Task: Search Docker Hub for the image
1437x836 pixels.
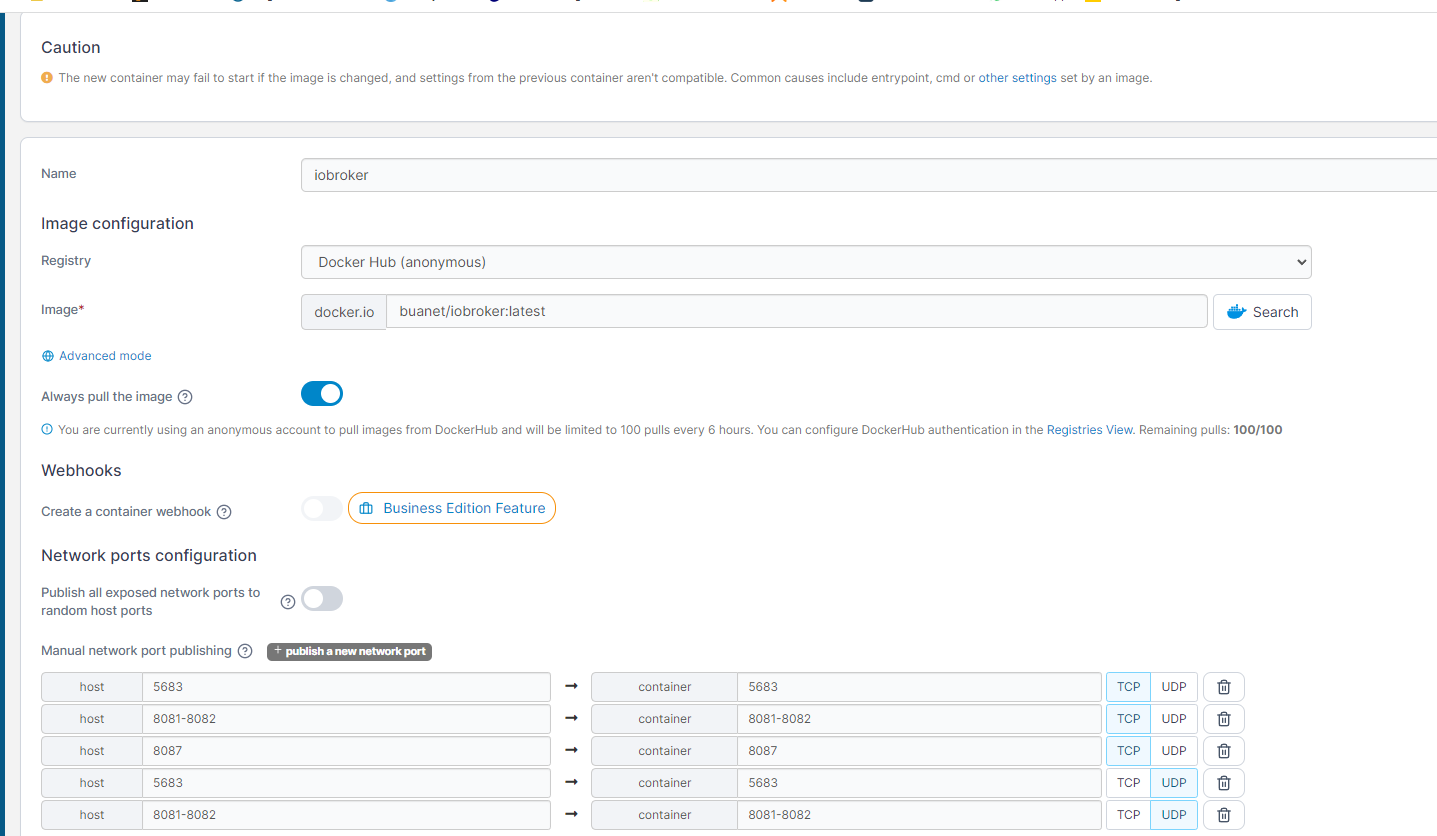Action: click(1262, 312)
